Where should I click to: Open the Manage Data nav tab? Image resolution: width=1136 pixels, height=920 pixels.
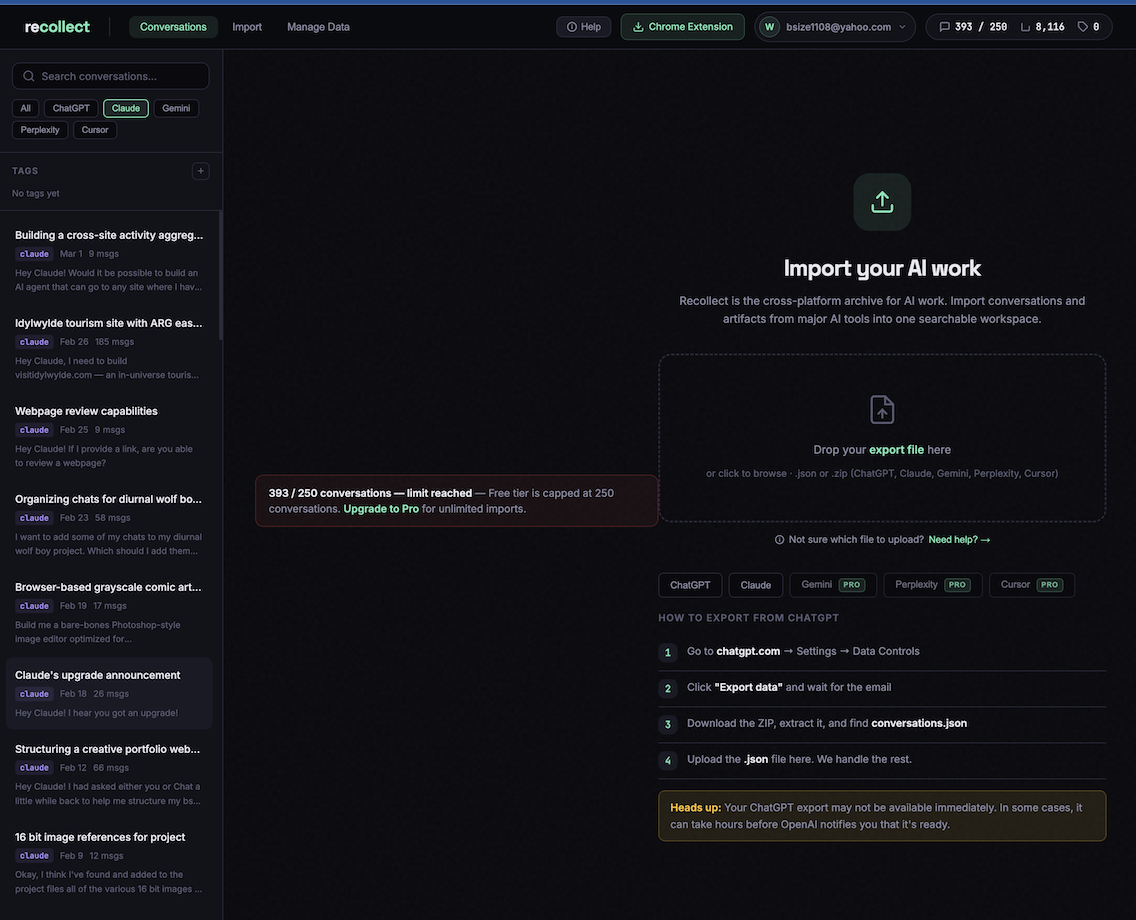click(318, 27)
